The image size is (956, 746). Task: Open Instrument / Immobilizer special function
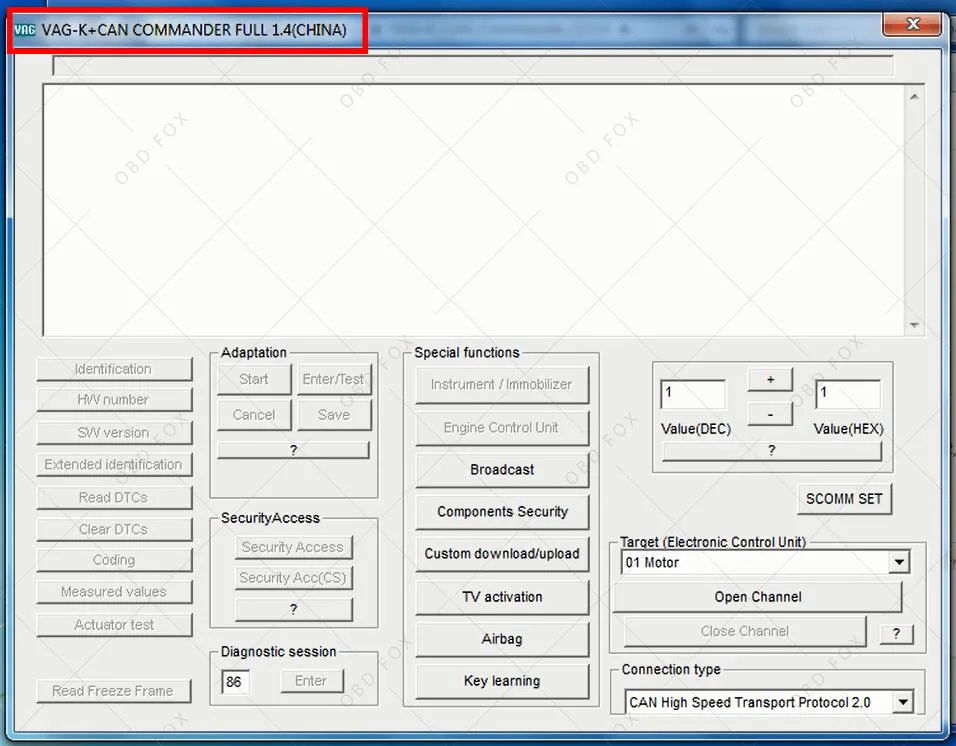click(x=502, y=385)
